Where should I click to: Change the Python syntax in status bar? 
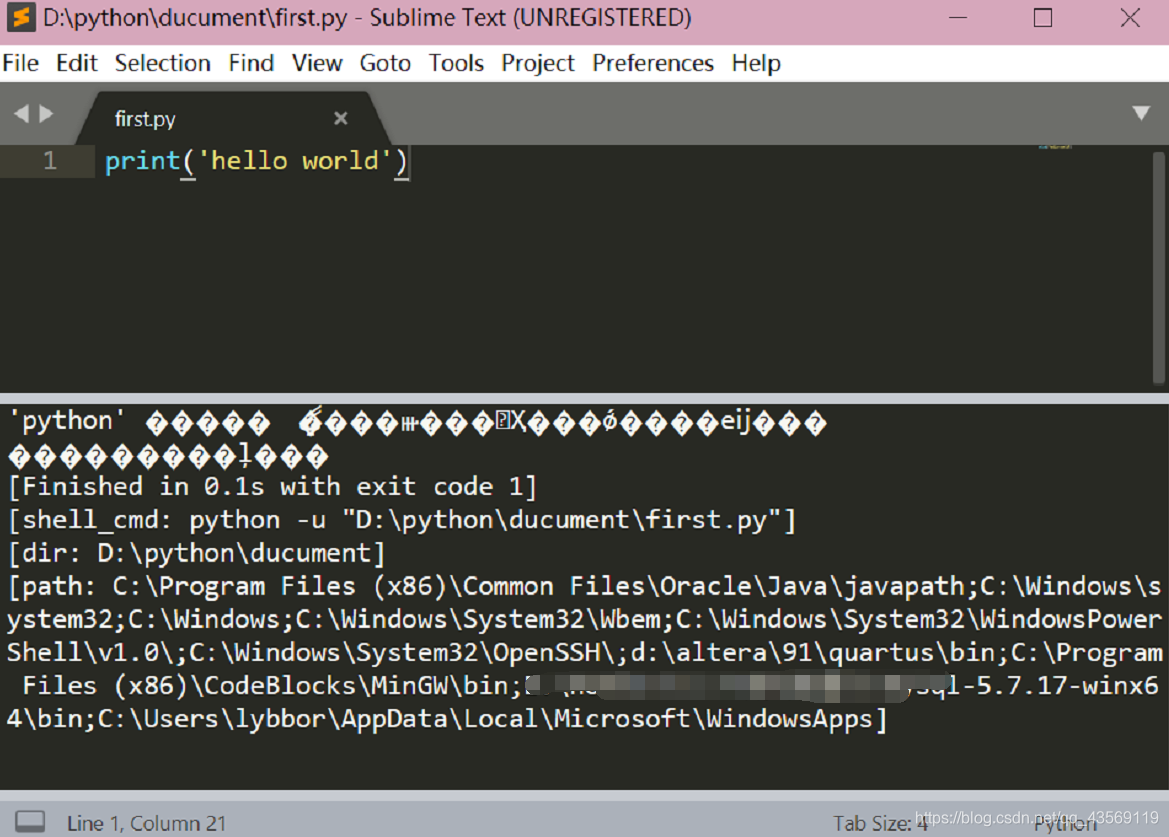[1065, 824]
